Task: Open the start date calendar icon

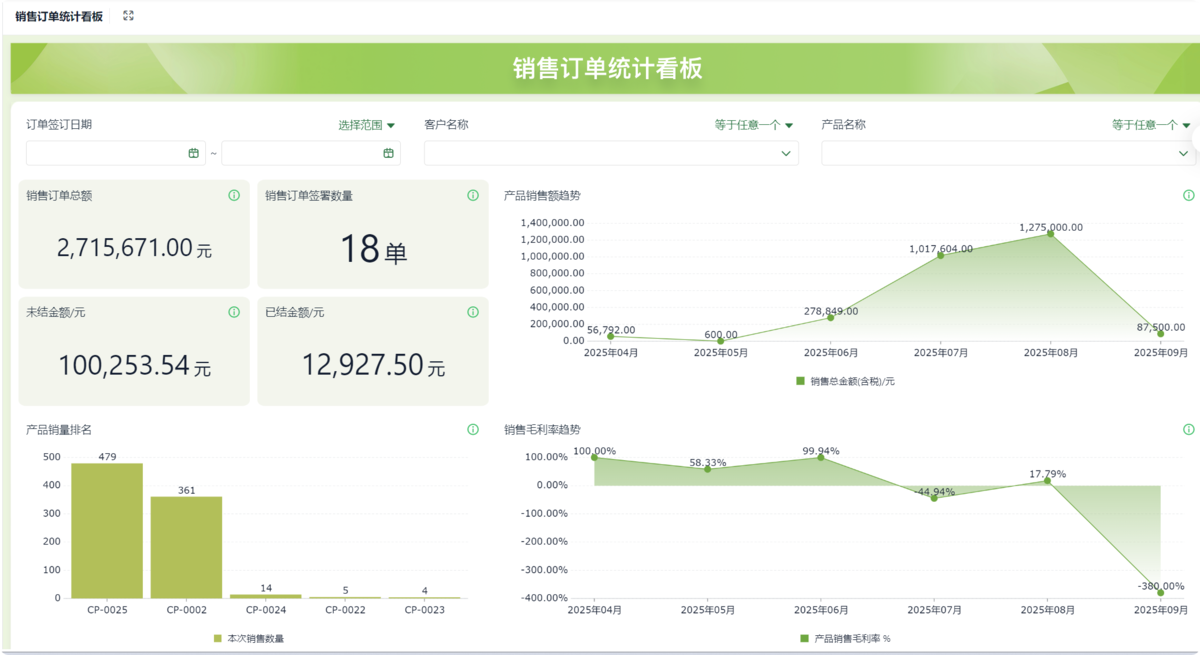Action: tap(194, 153)
